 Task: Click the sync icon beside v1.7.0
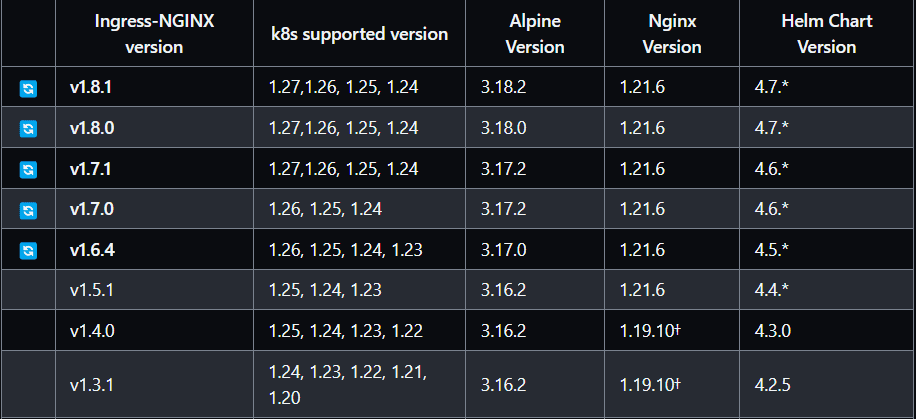[28, 210]
